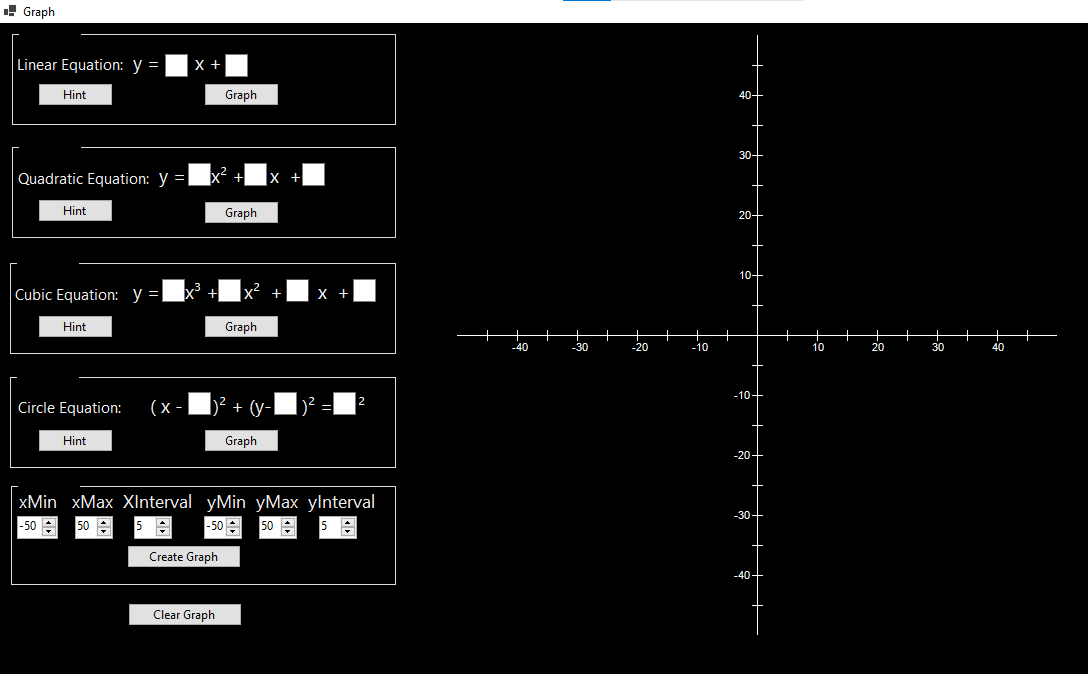1088x674 pixels.
Task: Click Hint for the Circle Equation
Action: point(75,440)
